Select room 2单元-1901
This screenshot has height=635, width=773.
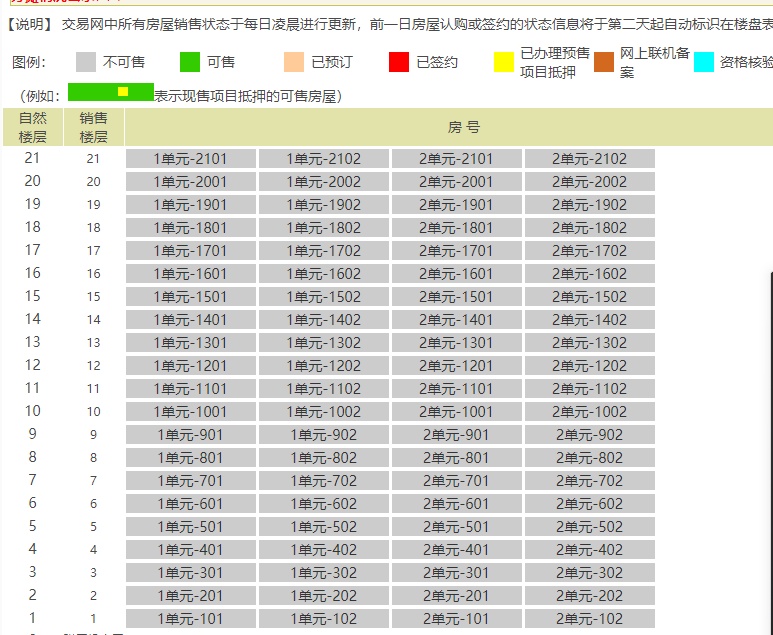(x=457, y=205)
